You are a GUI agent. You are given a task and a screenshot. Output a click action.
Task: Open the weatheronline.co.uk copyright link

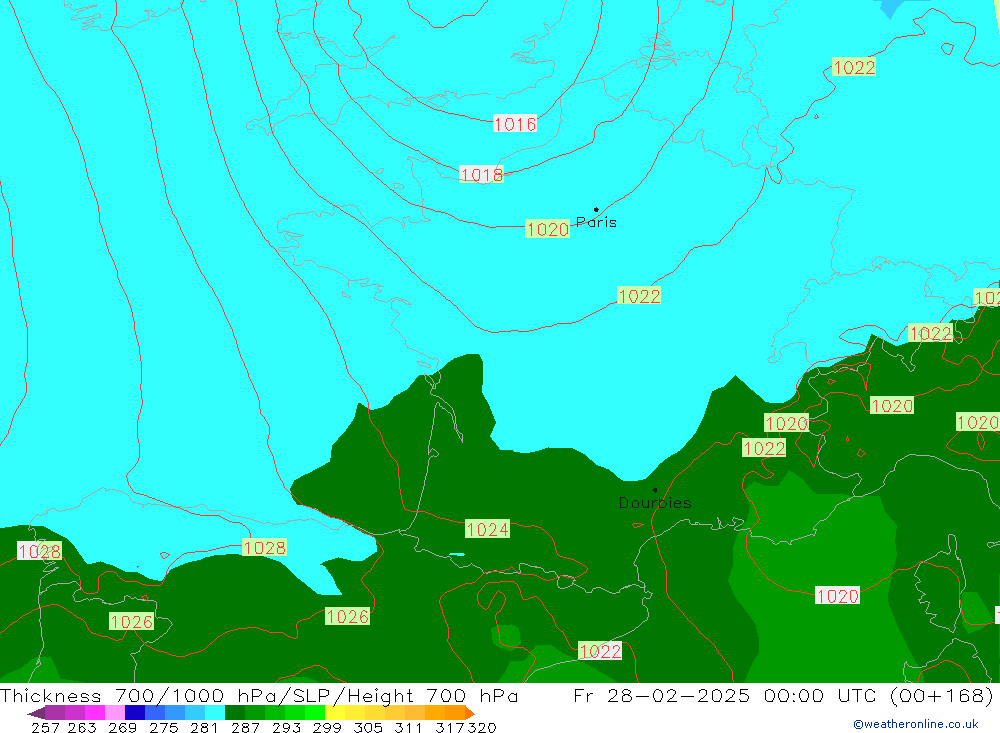[x=916, y=724]
